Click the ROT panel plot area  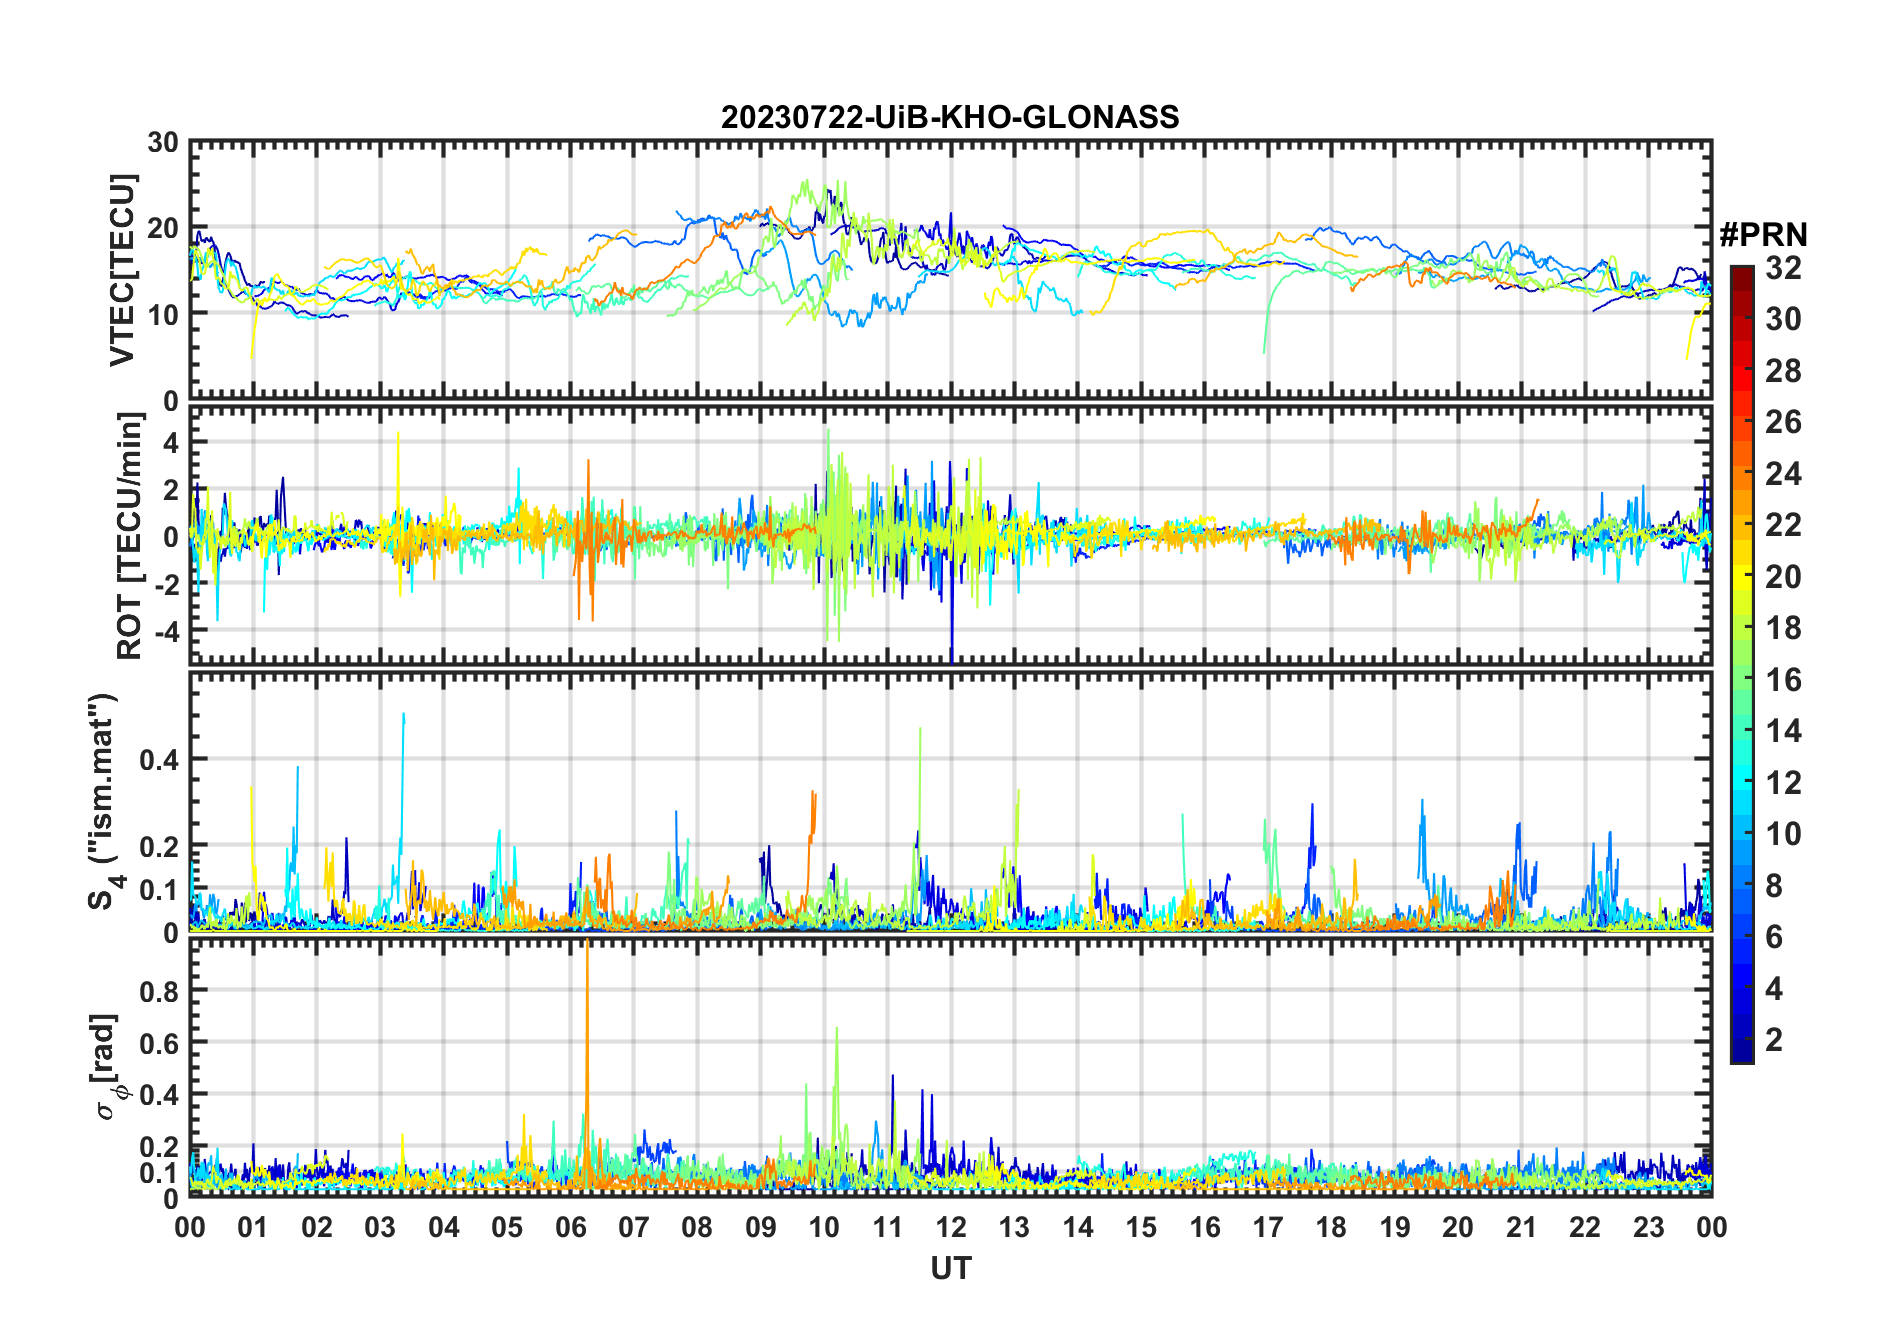tap(951, 535)
